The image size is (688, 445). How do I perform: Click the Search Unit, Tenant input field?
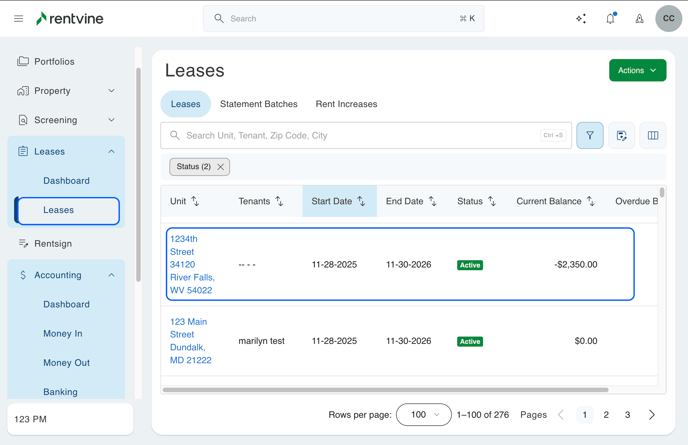coord(360,135)
